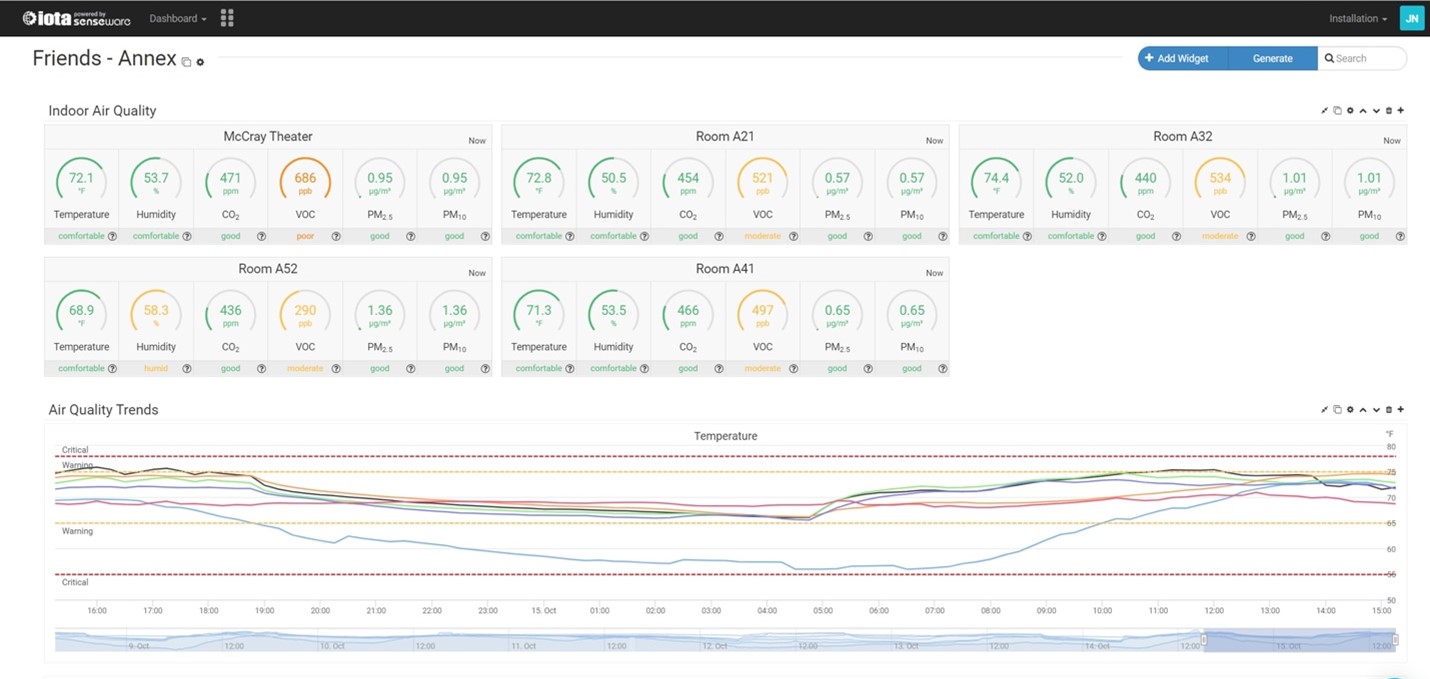
Task: Click the right handle of chart time range slider
Action: pyautogui.click(x=1395, y=640)
